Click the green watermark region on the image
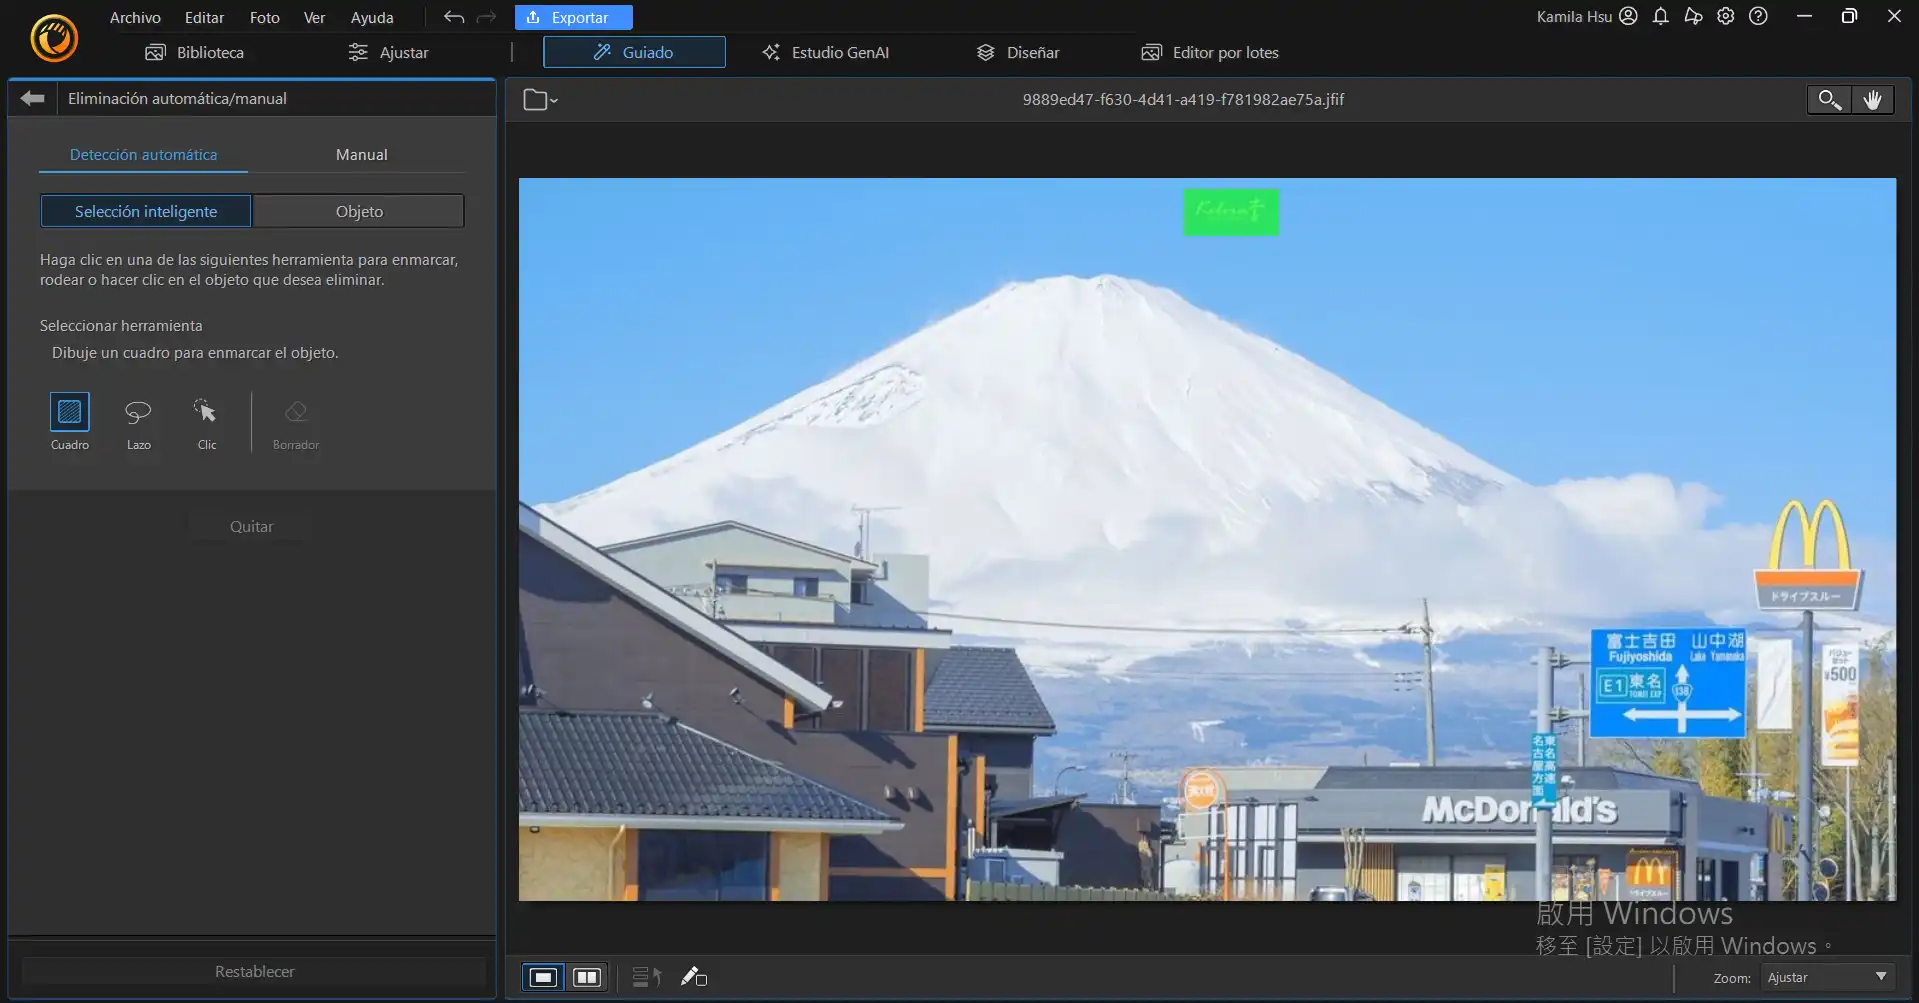 pyautogui.click(x=1231, y=212)
